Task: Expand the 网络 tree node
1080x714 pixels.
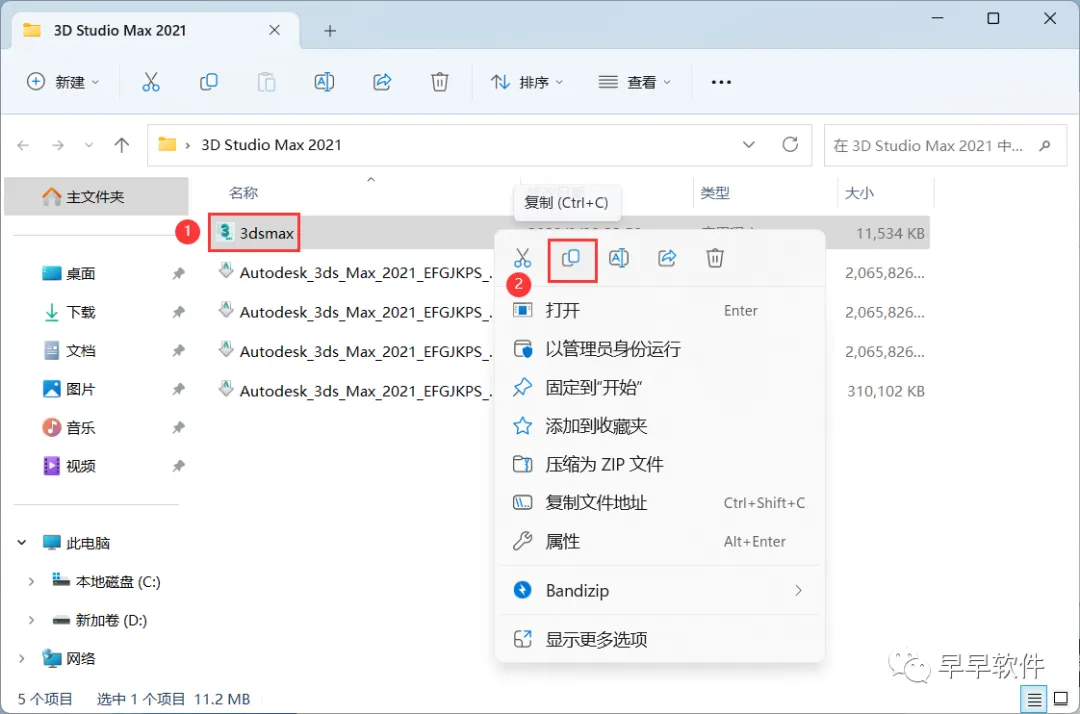Action: (x=22, y=659)
